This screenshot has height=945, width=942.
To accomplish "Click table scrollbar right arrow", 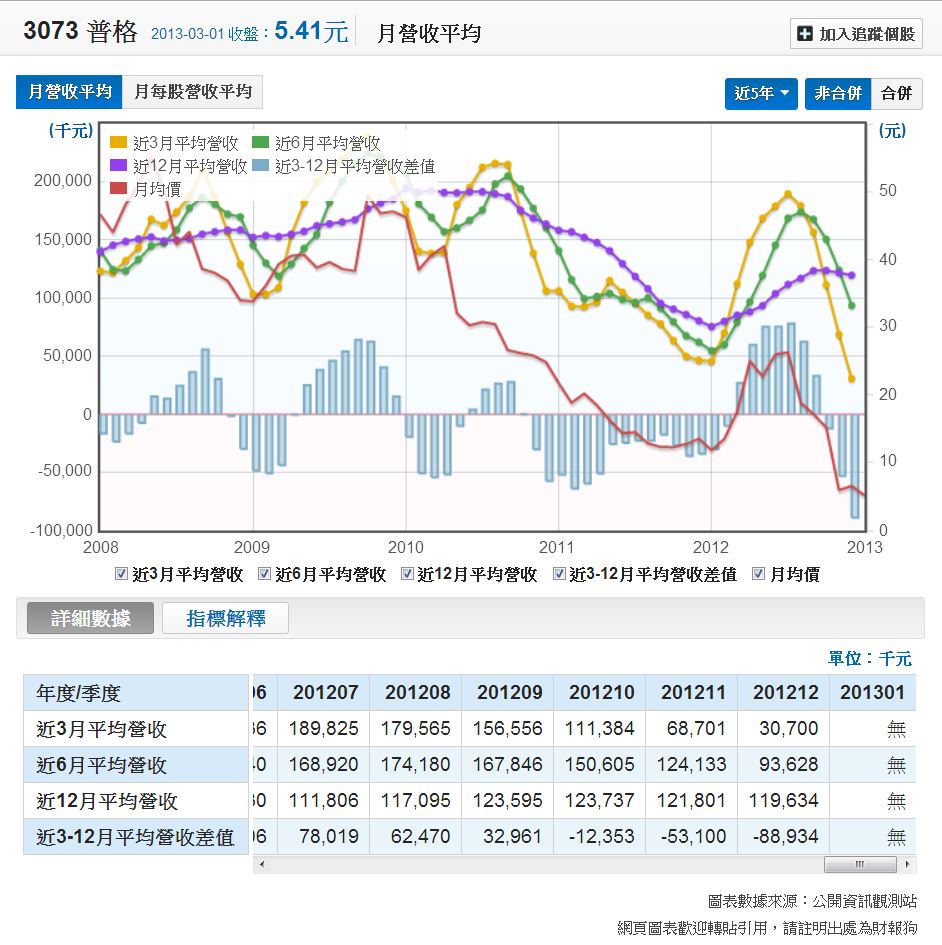I will coord(908,864).
